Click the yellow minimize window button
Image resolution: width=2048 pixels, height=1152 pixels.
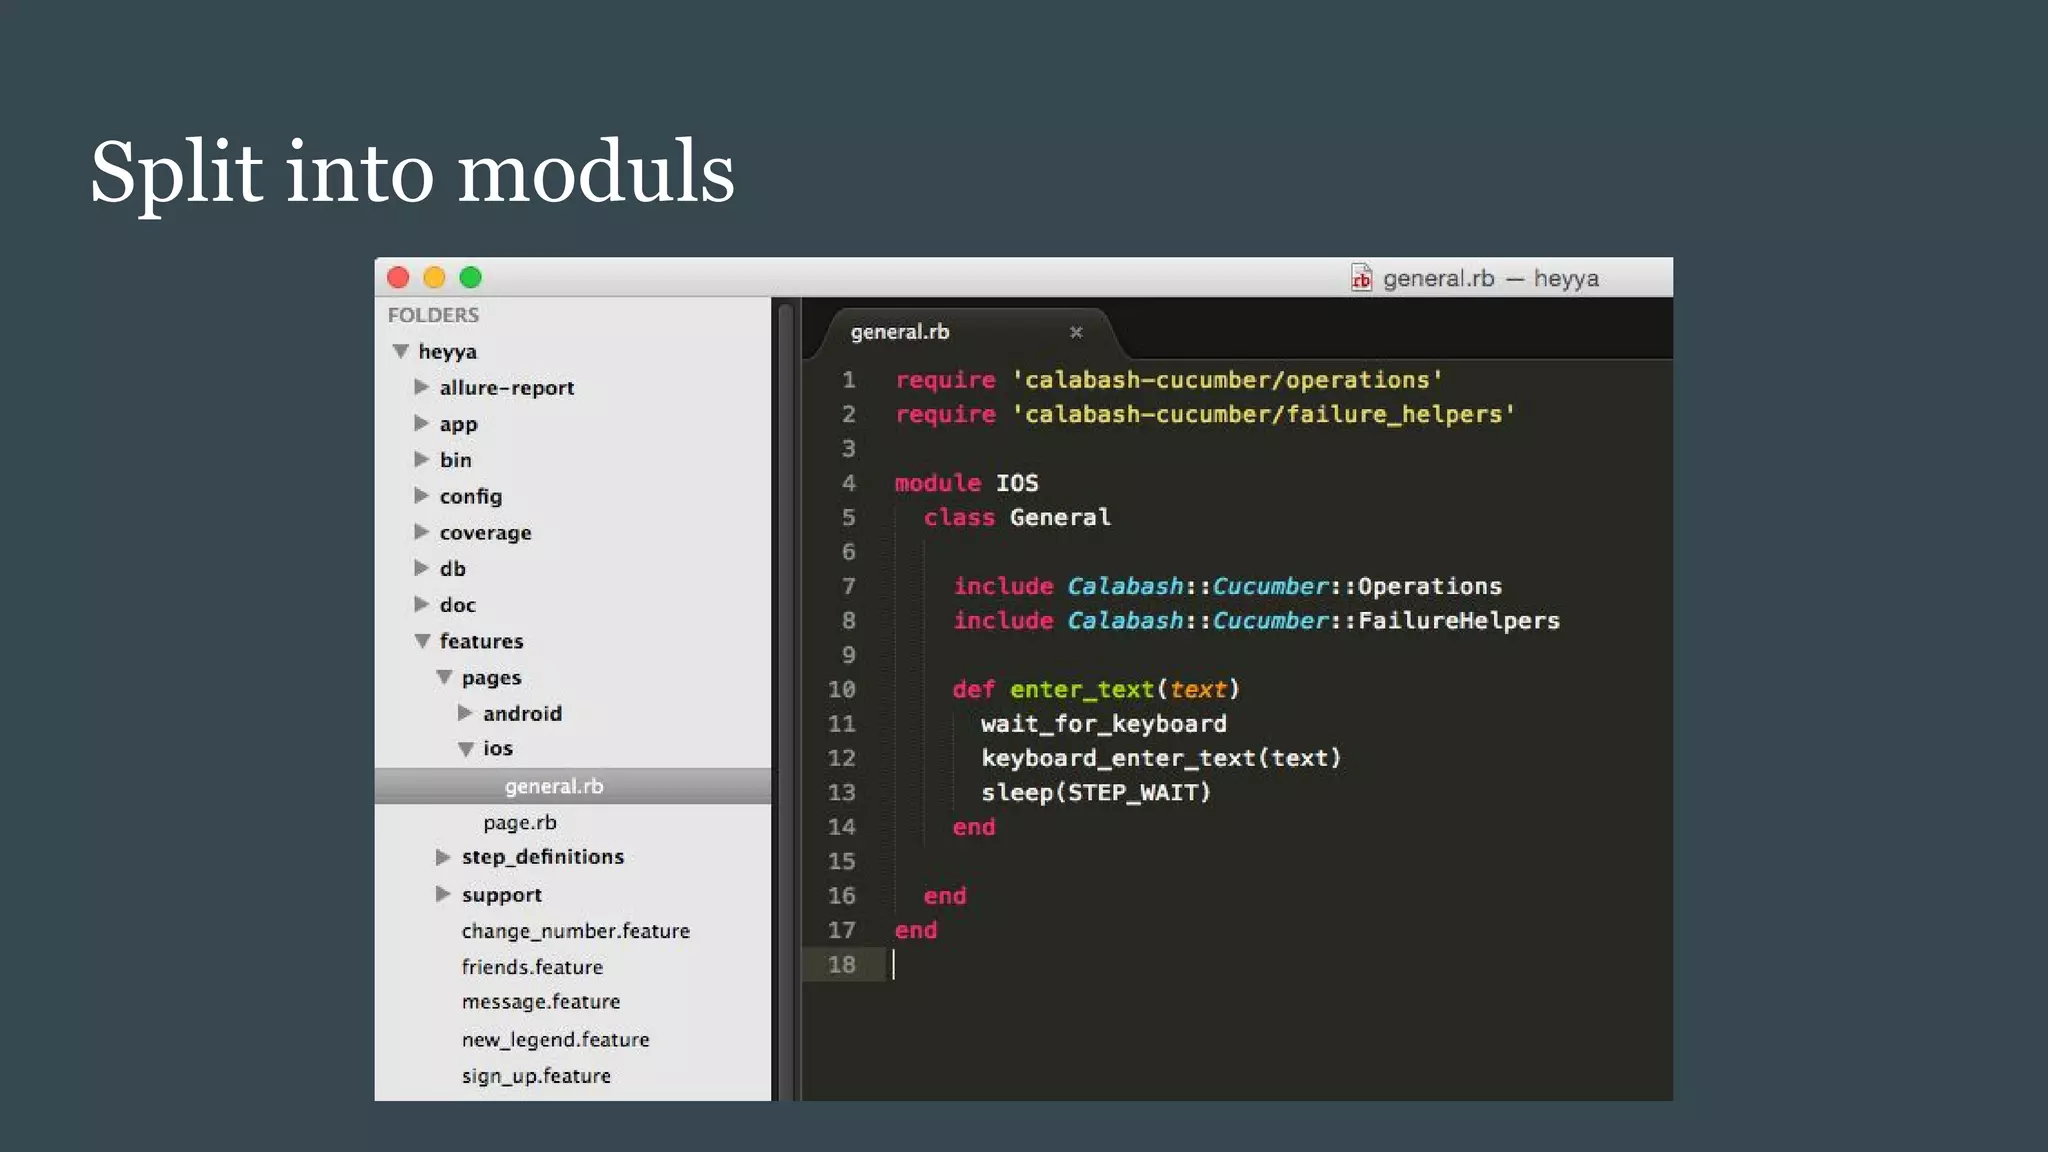click(434, 278)
